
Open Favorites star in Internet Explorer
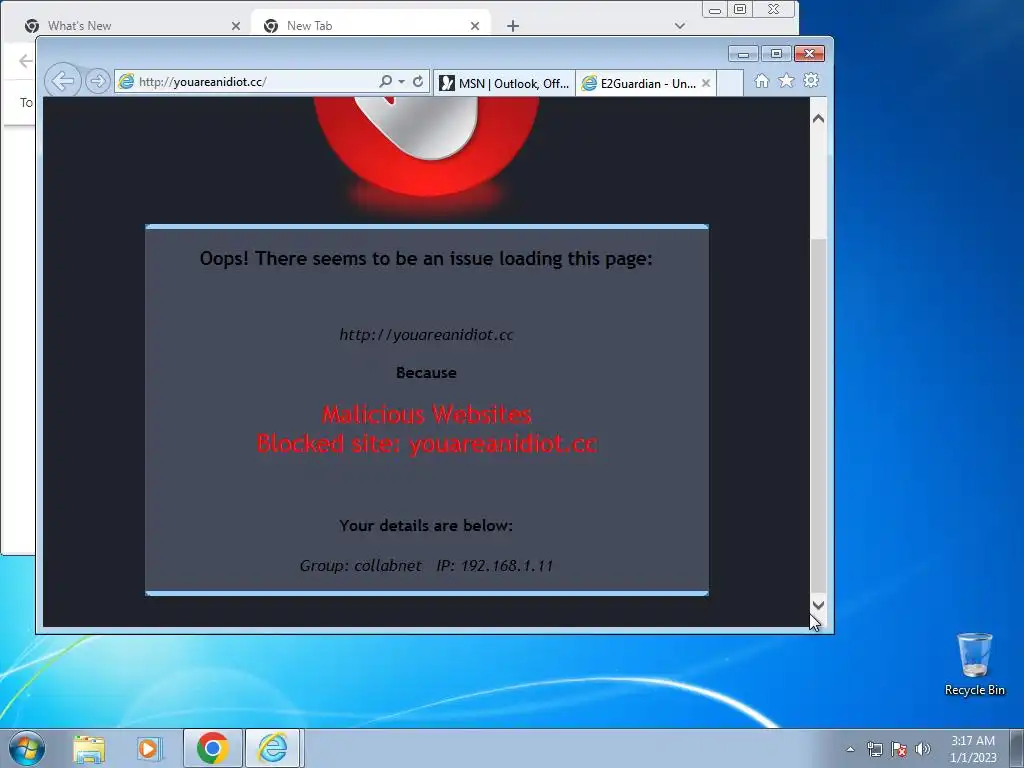(x=786, y=81)
